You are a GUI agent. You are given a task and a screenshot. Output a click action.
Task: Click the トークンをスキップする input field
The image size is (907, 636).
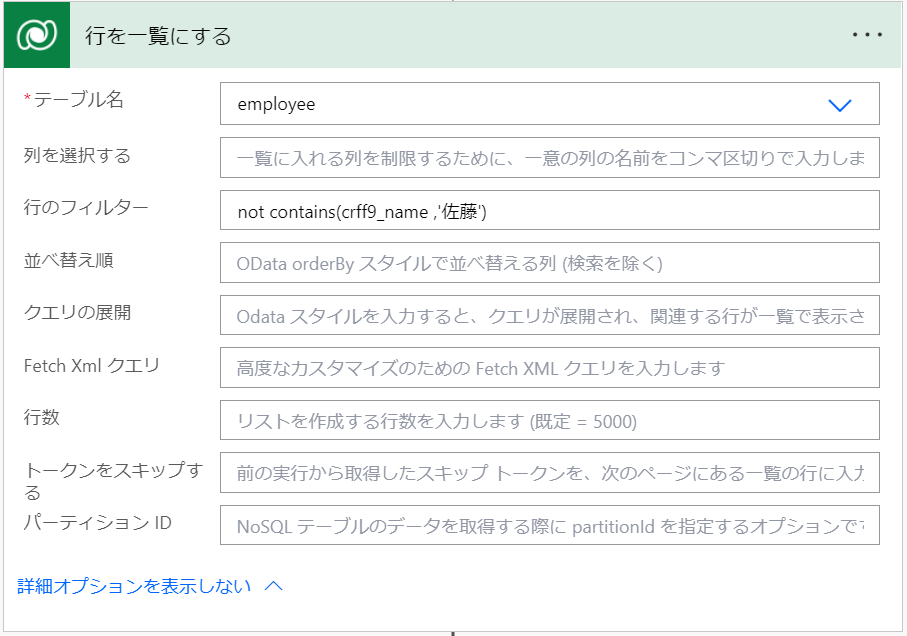point(550,473)
